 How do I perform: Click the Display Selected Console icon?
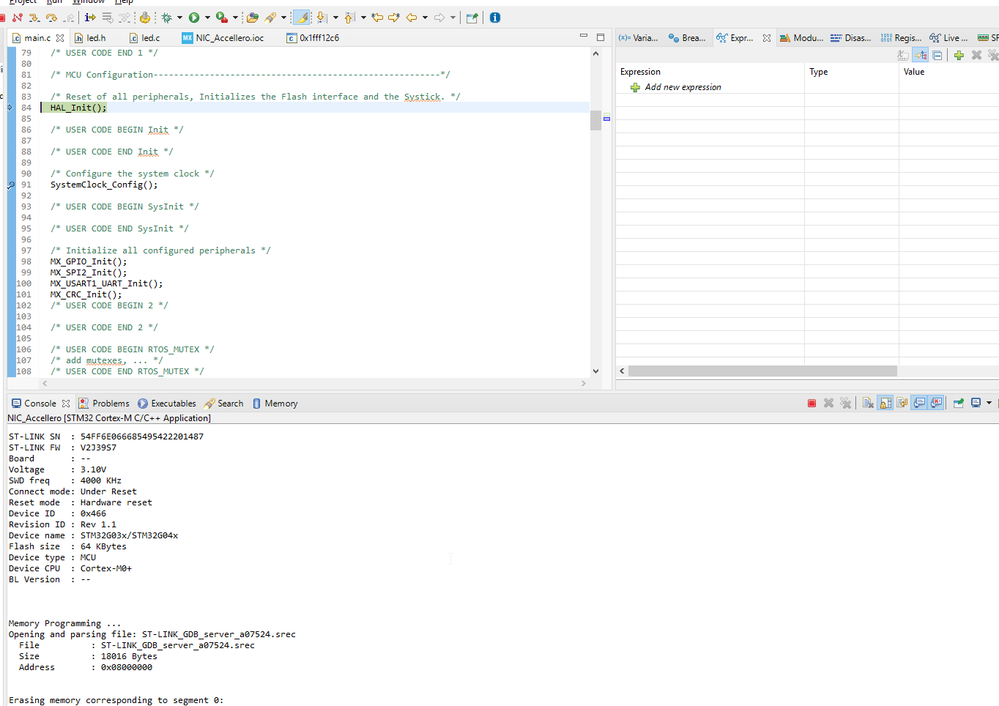[x=975, y=403]
